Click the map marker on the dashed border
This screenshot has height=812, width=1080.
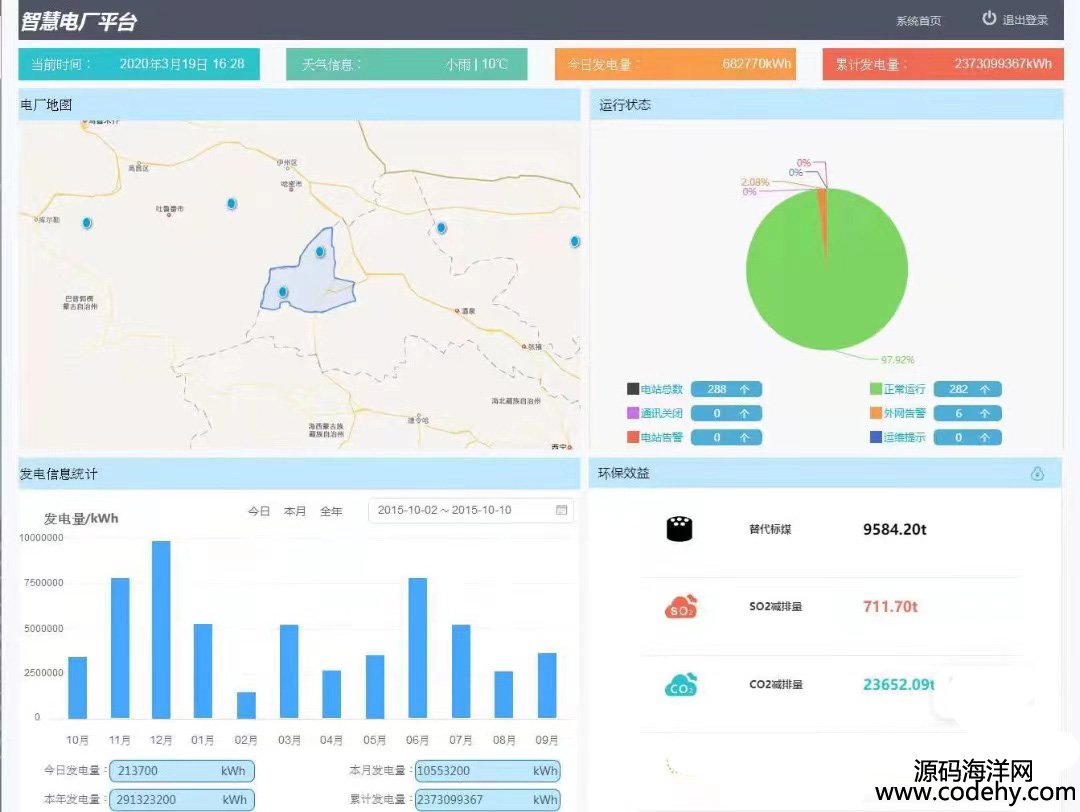point(442,228)
